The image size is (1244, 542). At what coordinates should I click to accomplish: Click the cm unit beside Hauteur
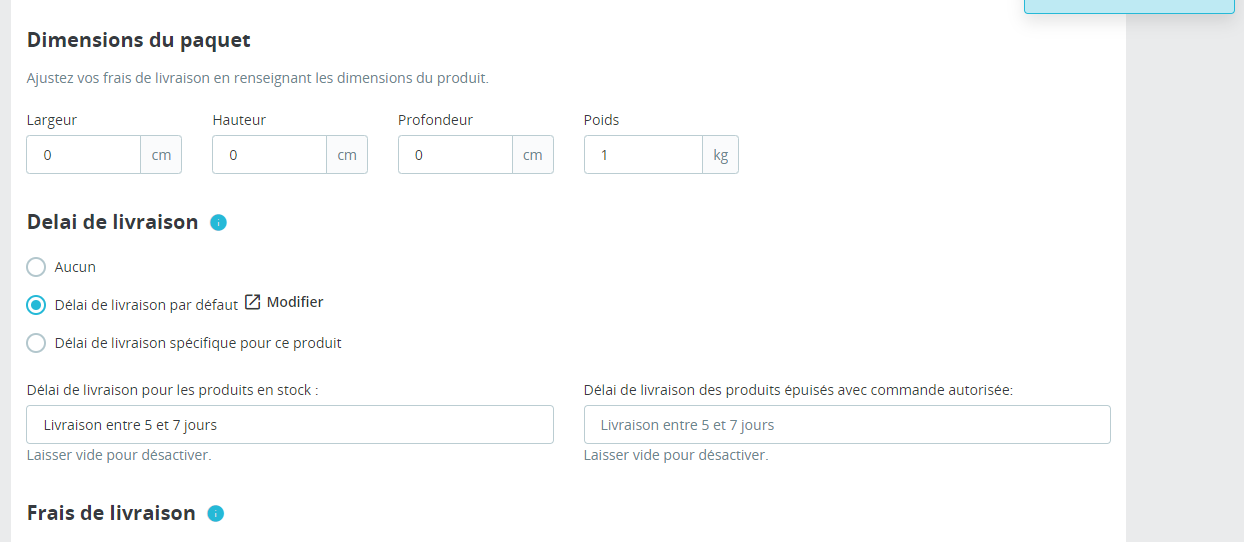347,155
